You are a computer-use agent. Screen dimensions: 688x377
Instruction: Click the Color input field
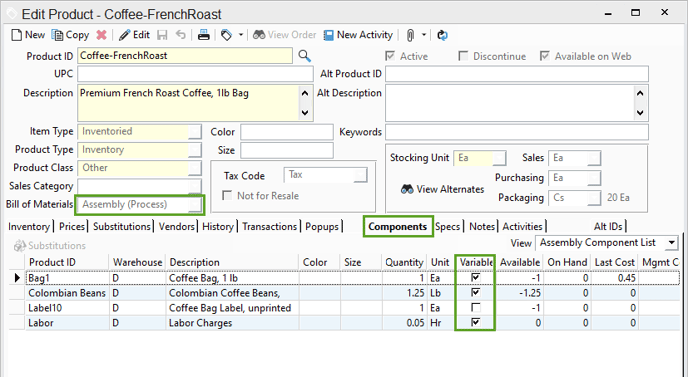[x=287, y=132]
